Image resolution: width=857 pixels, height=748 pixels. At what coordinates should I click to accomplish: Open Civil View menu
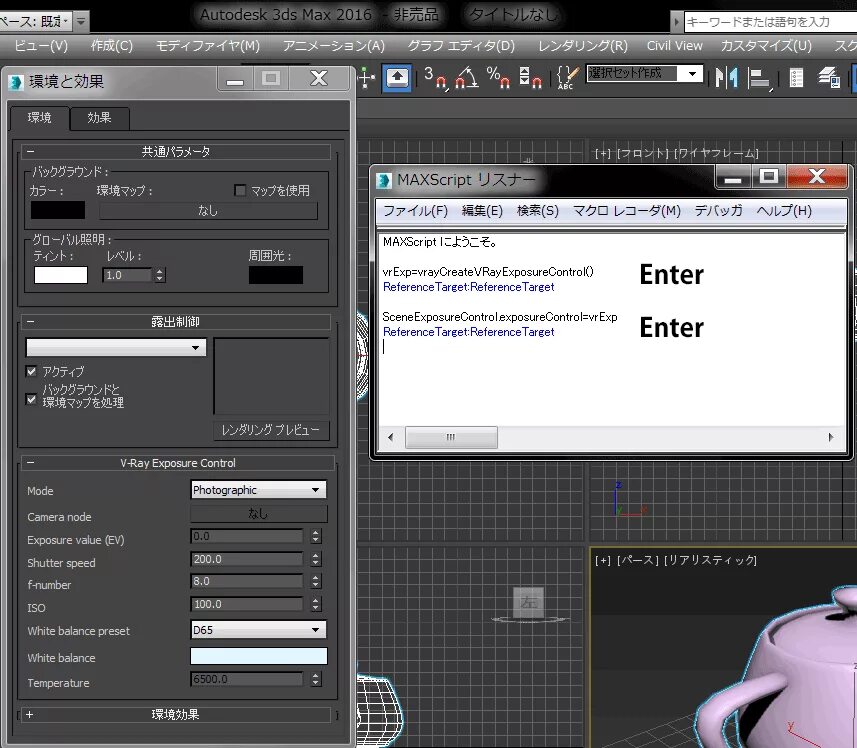(x=674, y=46)
